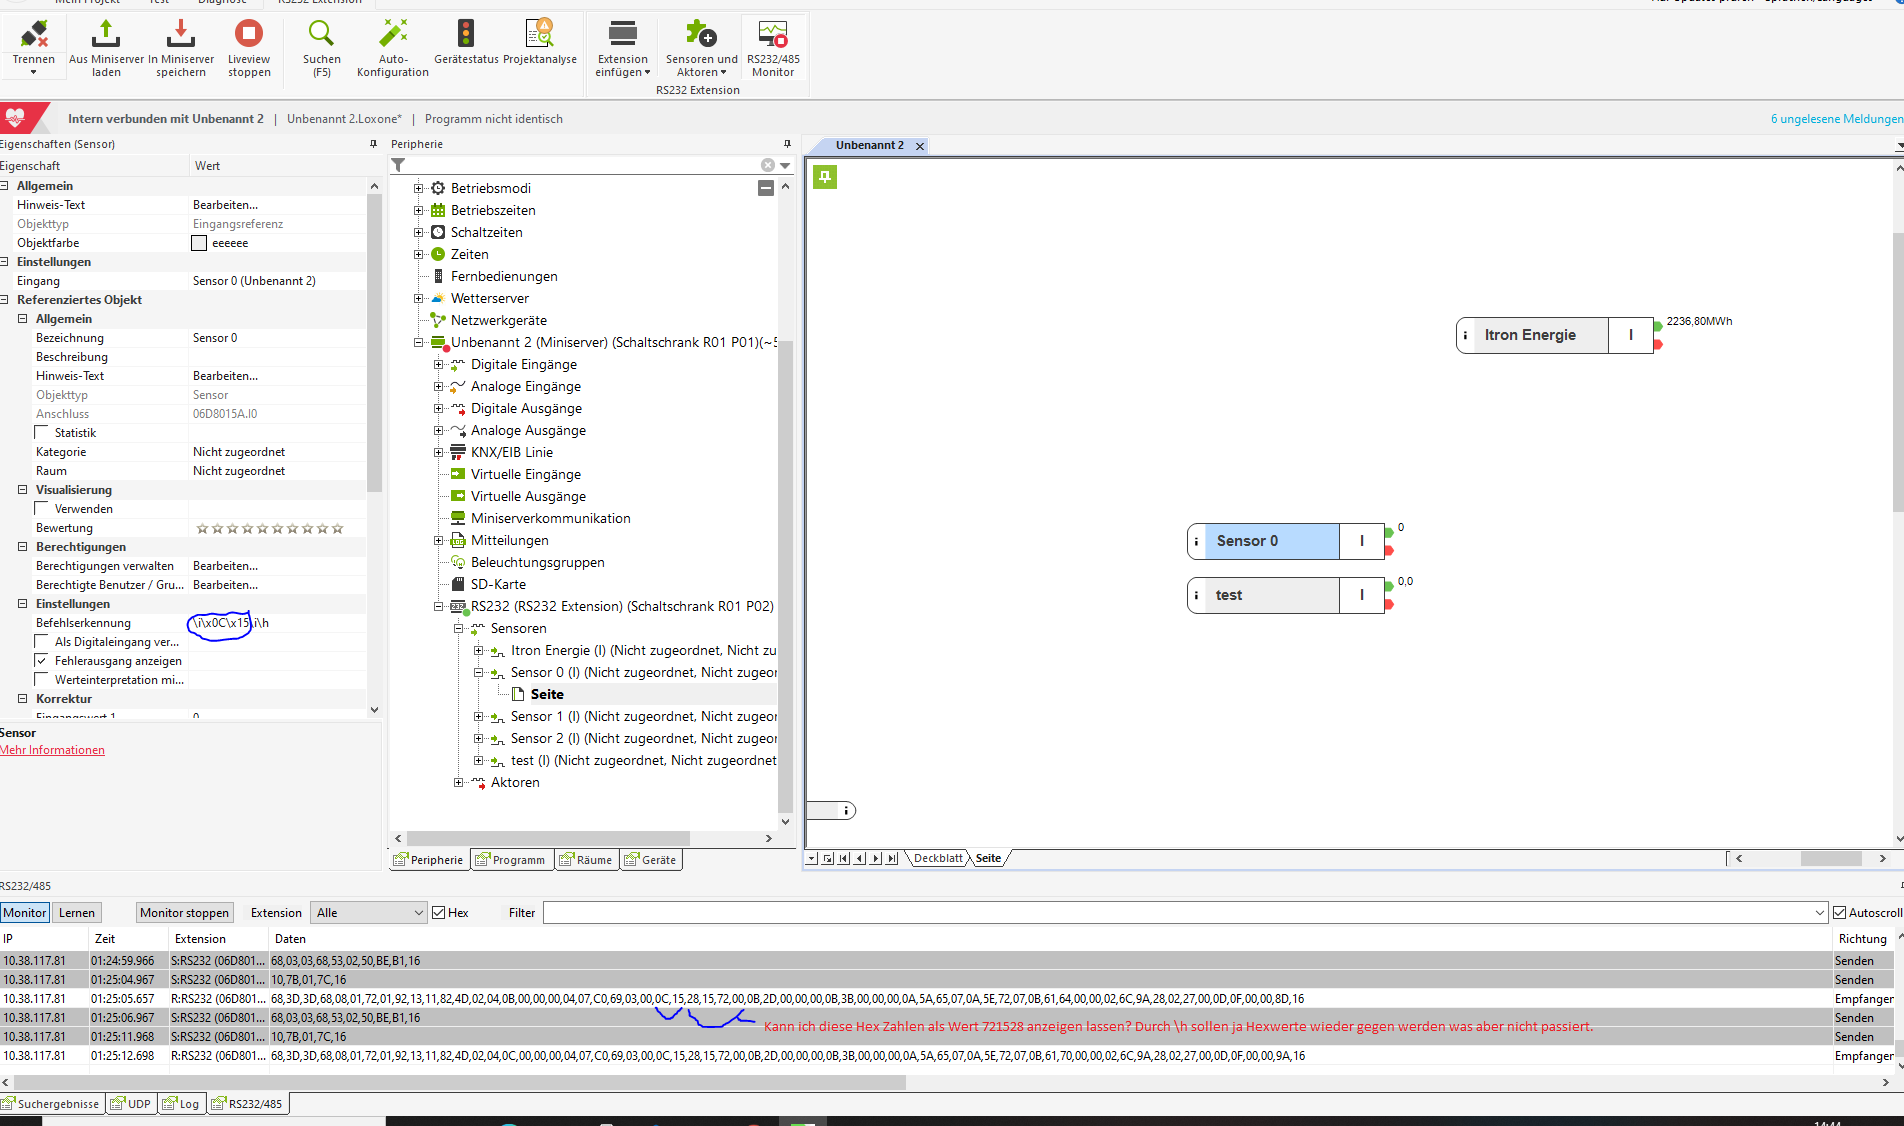Open the RS232/485 Monitor icon
The height and width of the screenshot is (1126, 1904).
coord(773,36)
